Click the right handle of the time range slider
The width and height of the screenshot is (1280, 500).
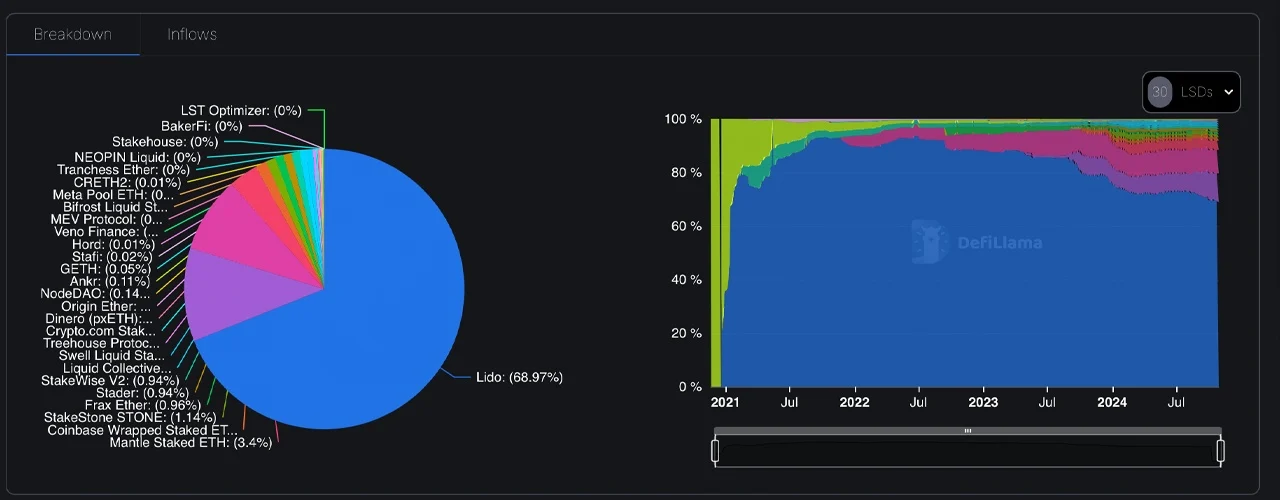click(x=1221, y=451)
